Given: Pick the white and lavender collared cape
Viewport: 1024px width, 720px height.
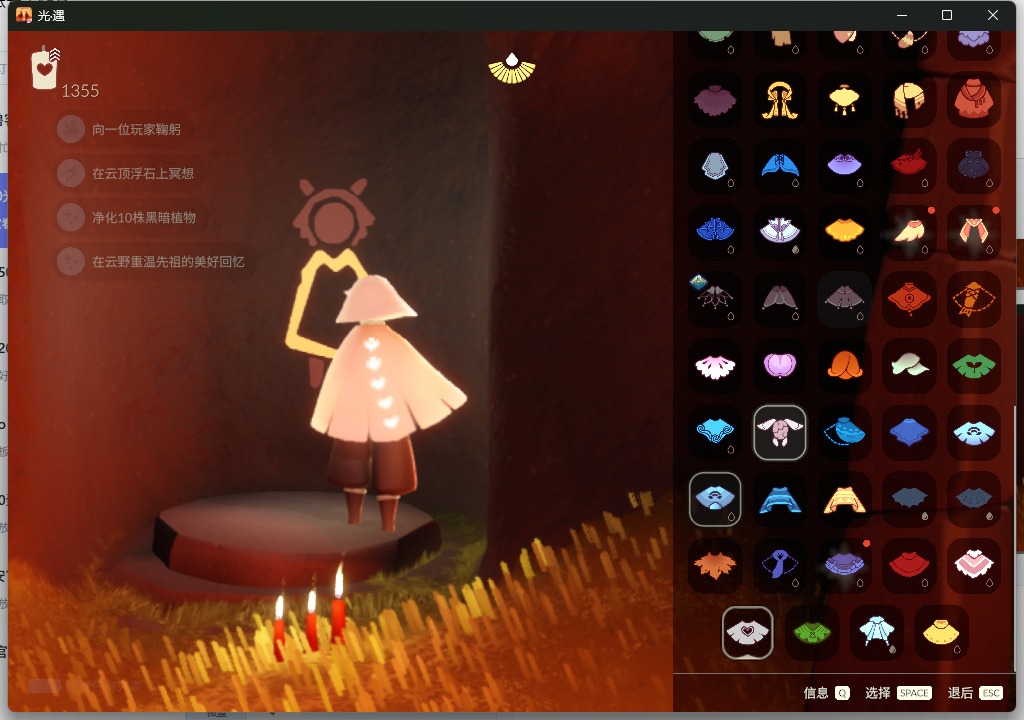Looking at the screenshot, I should point(779,231).
